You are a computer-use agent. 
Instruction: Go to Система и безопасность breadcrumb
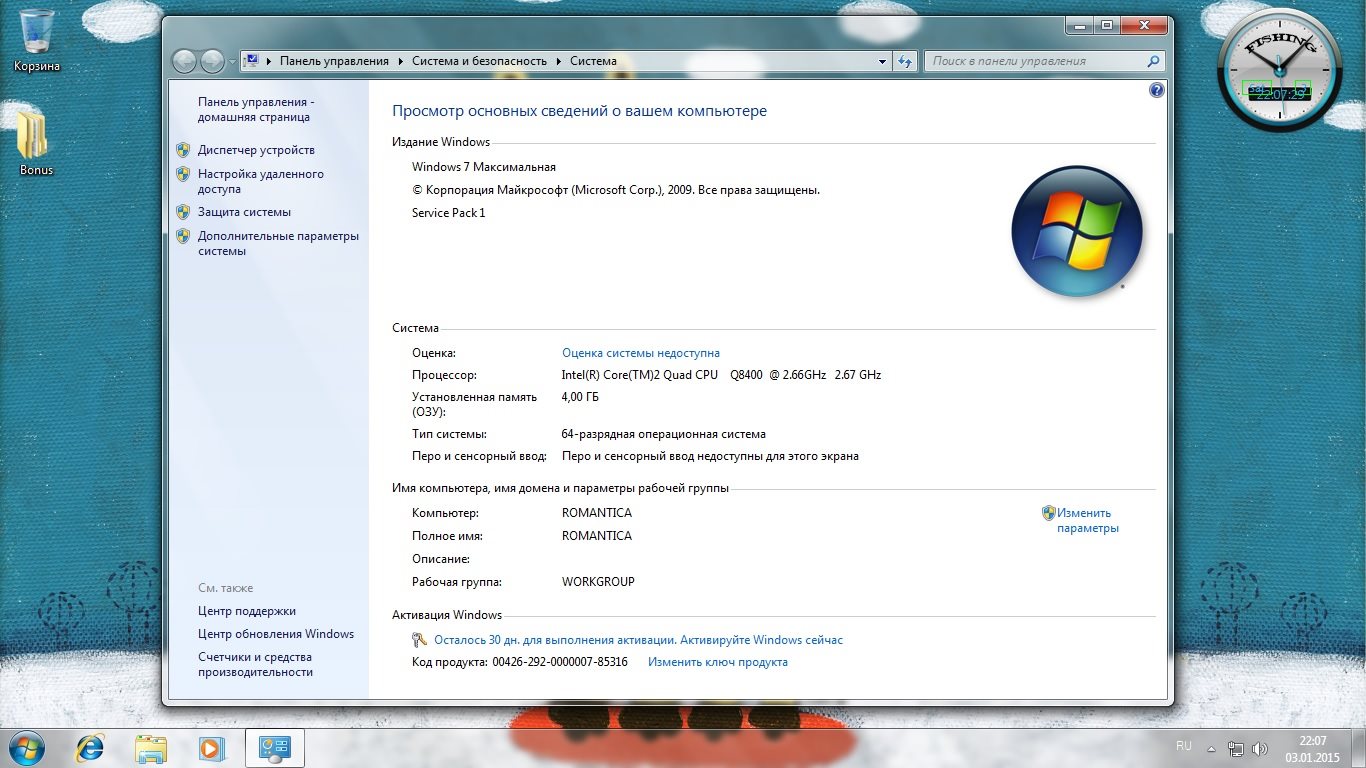pyautogui.click(x=479, y=61)
